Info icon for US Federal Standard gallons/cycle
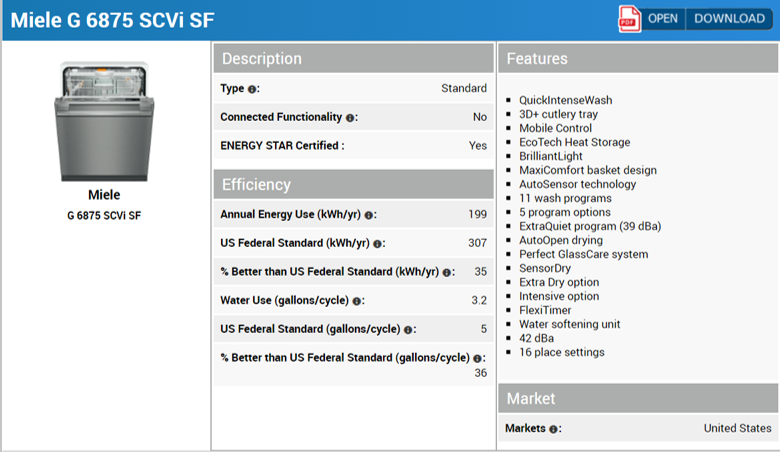This screenshot has width=780, height=452. pyautogui.click(x=408, y=330)
